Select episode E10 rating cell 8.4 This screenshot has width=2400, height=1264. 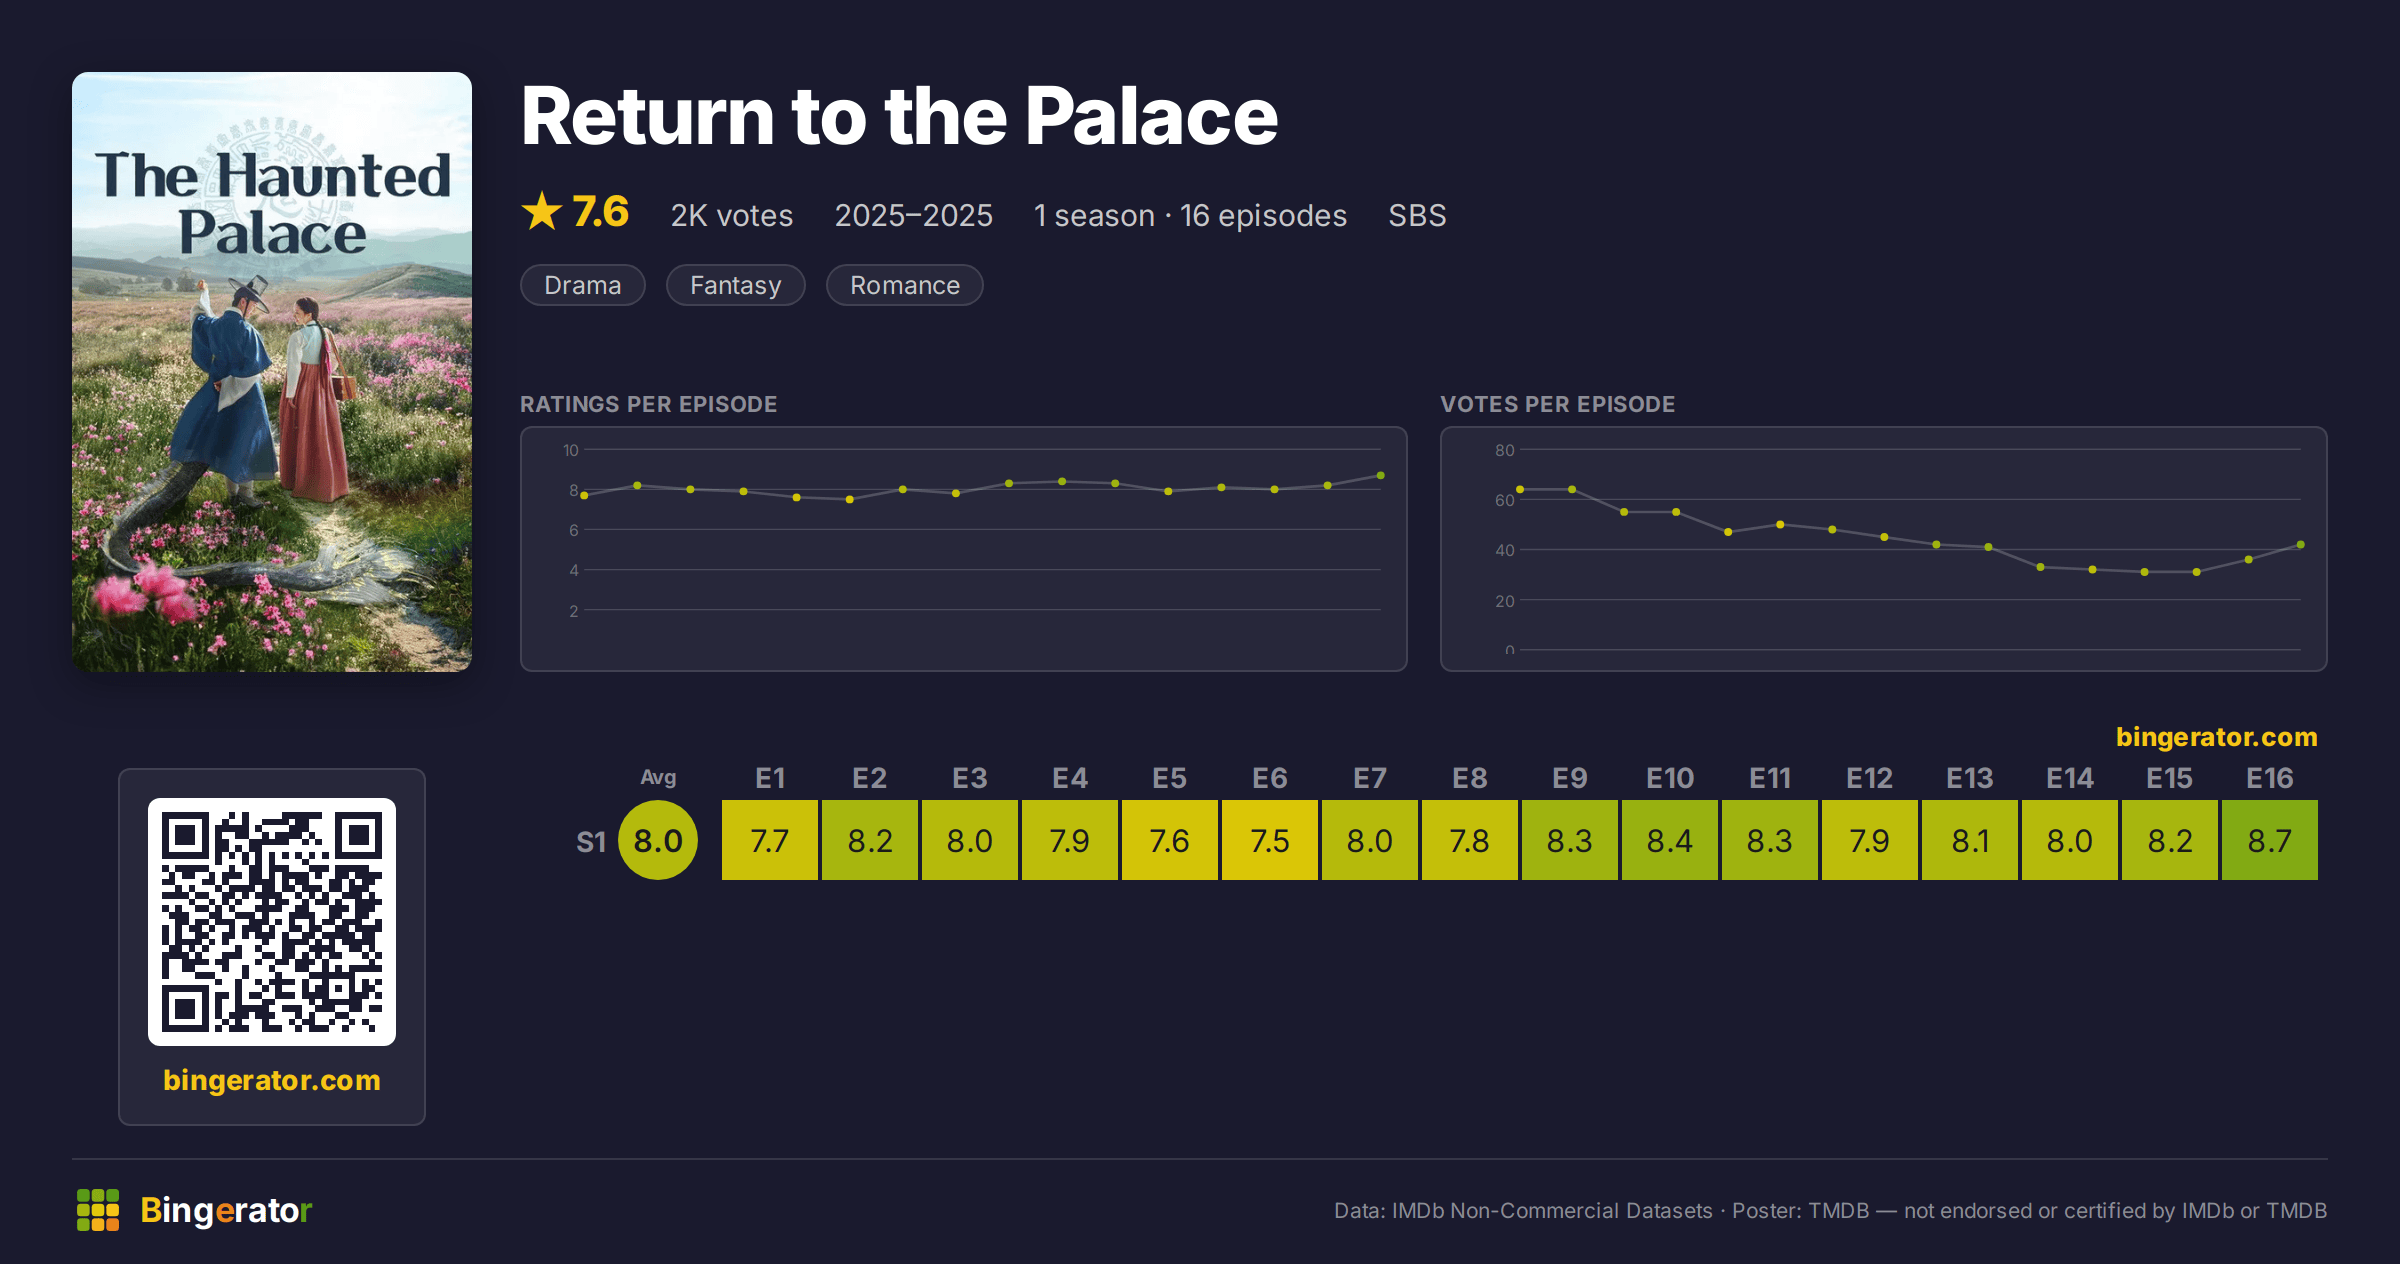click(1670, 840)
